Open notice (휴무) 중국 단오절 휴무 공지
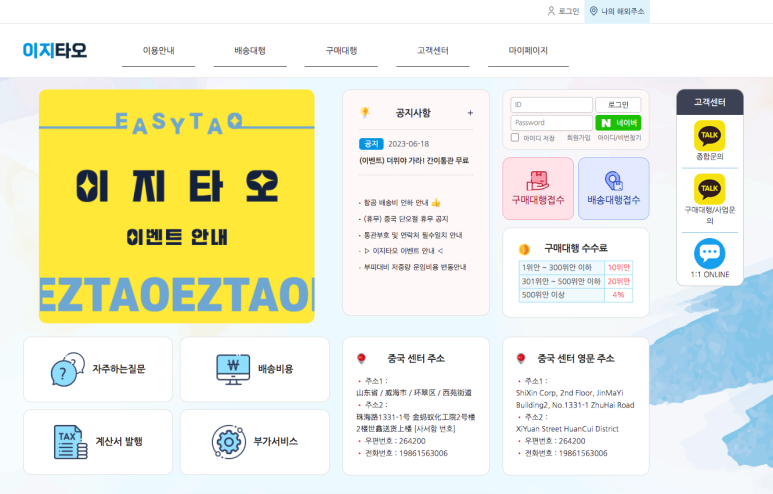 pos(404,219)
